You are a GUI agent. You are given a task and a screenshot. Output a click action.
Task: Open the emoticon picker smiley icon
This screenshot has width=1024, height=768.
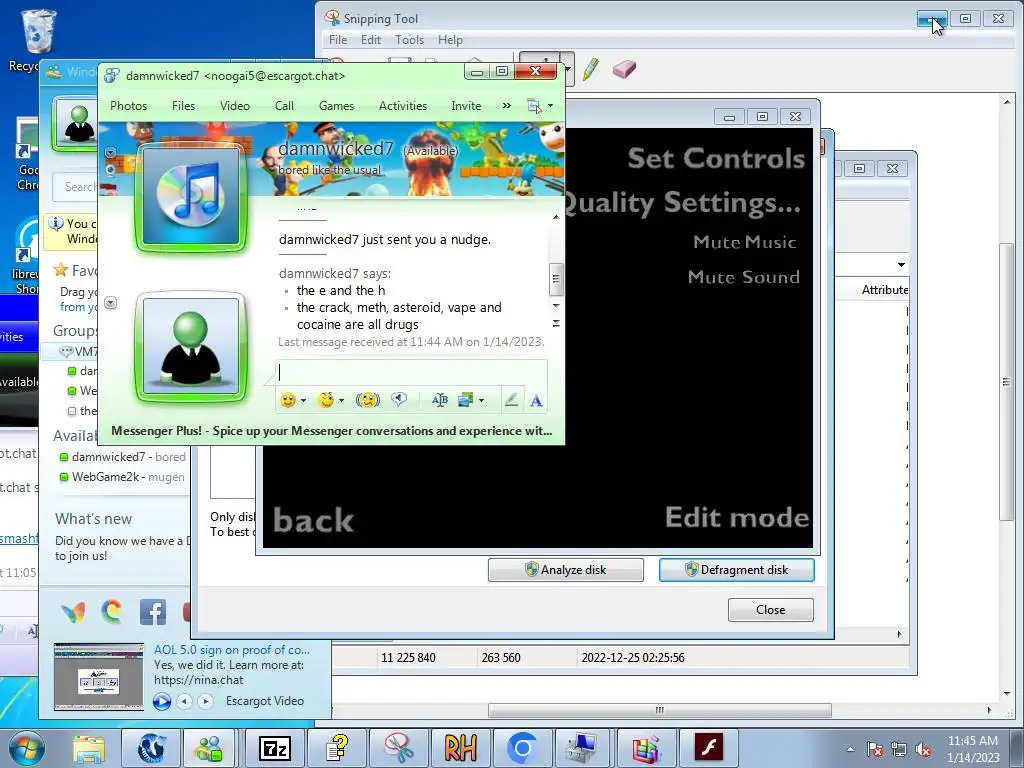[287, 400]
